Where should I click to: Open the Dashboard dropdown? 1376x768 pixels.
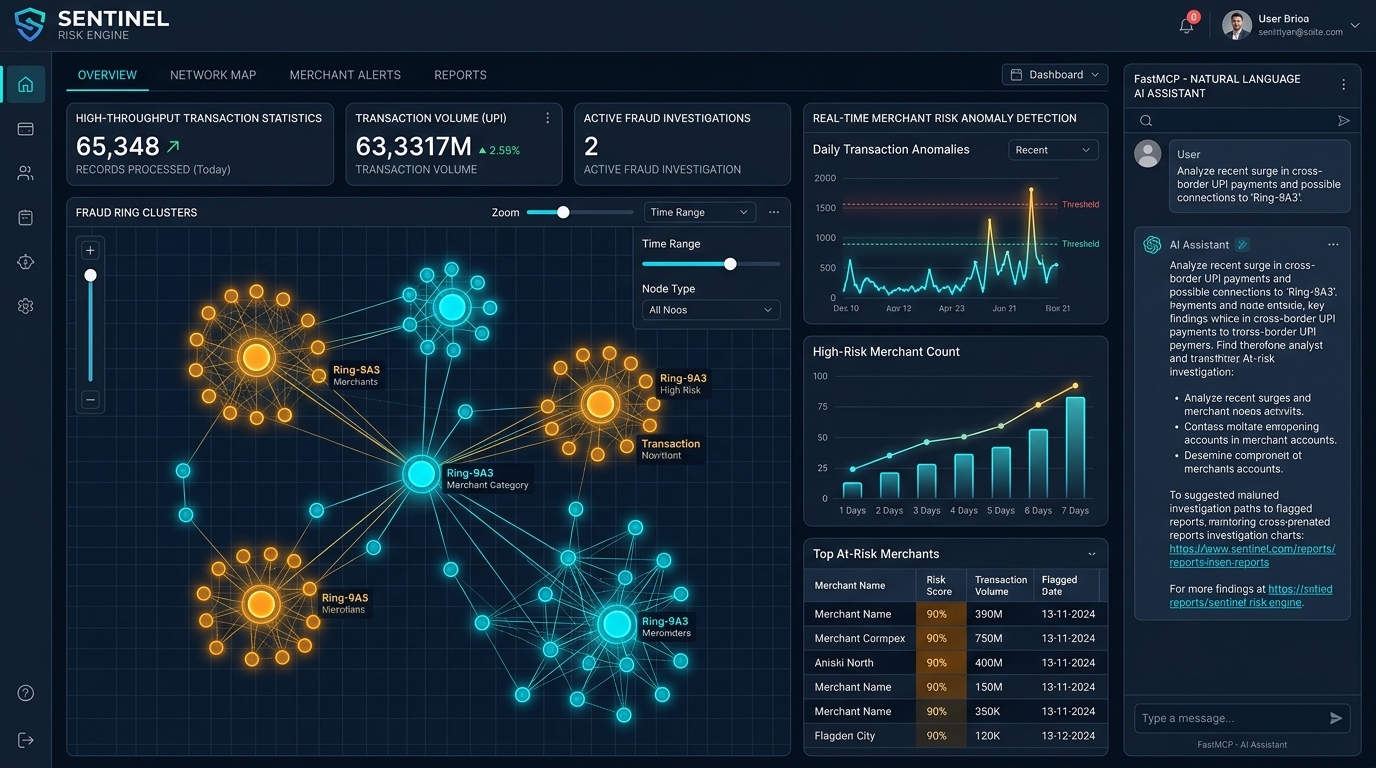1055,75
